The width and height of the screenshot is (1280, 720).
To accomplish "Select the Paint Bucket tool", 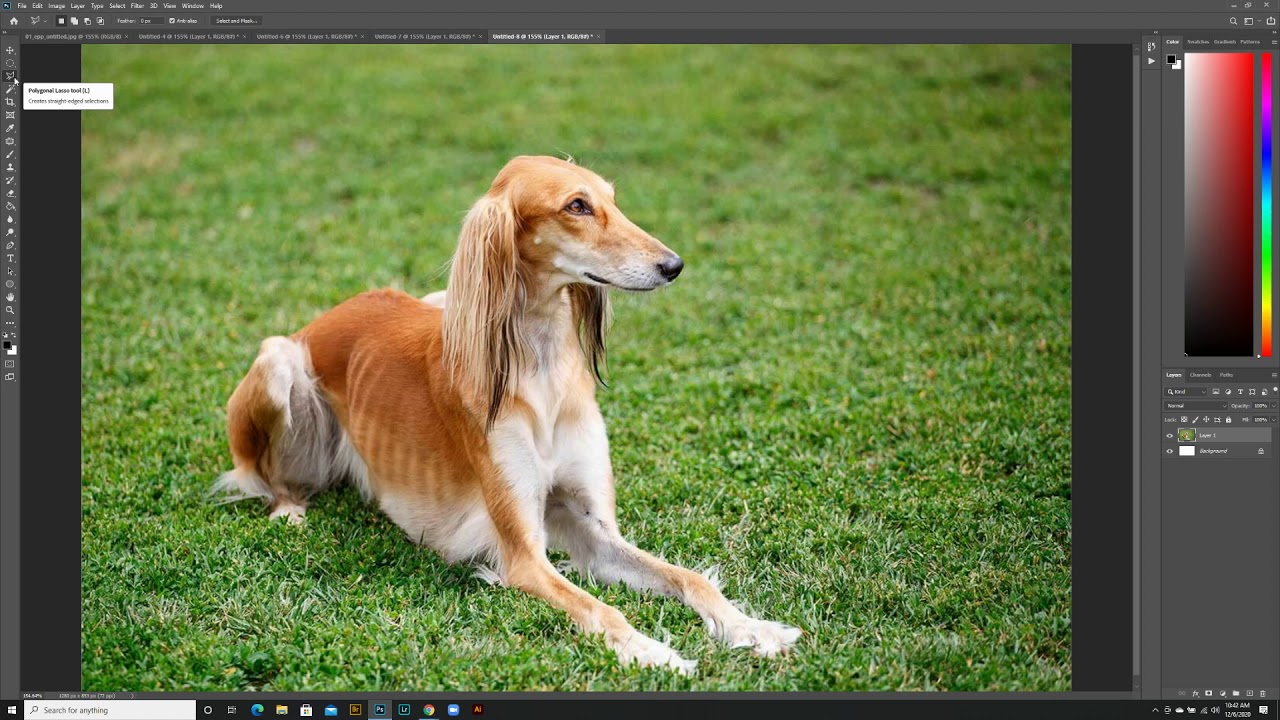I will (10, 206).
